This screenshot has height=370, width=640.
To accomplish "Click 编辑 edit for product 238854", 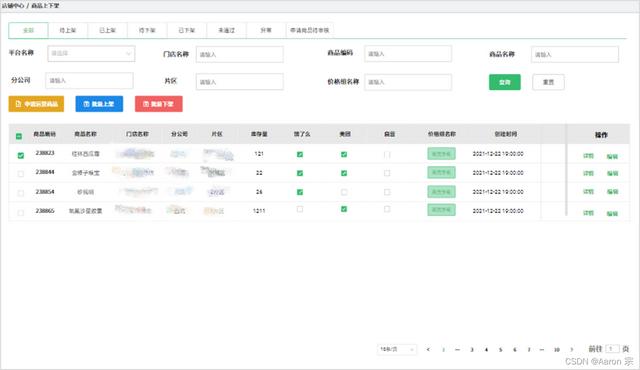I will [612, 192].
